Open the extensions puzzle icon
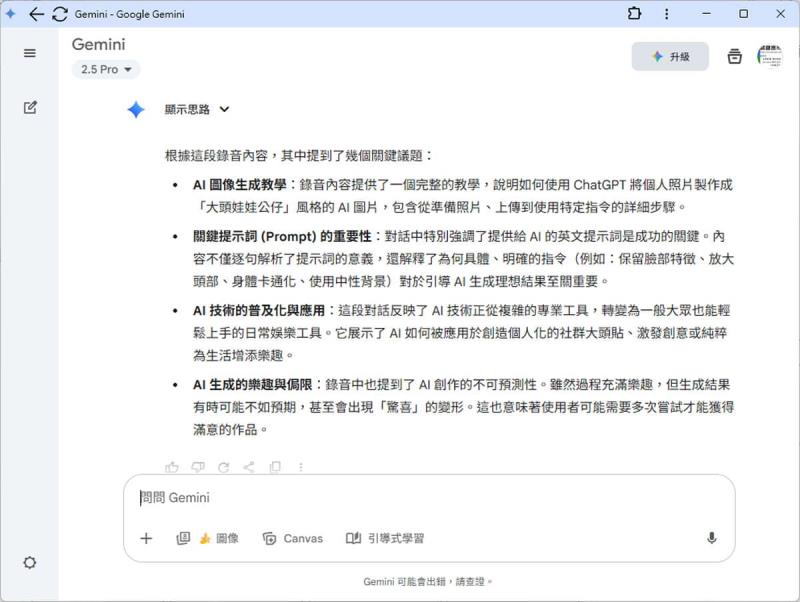Screen dimensions: 800x602 [634, 14]
